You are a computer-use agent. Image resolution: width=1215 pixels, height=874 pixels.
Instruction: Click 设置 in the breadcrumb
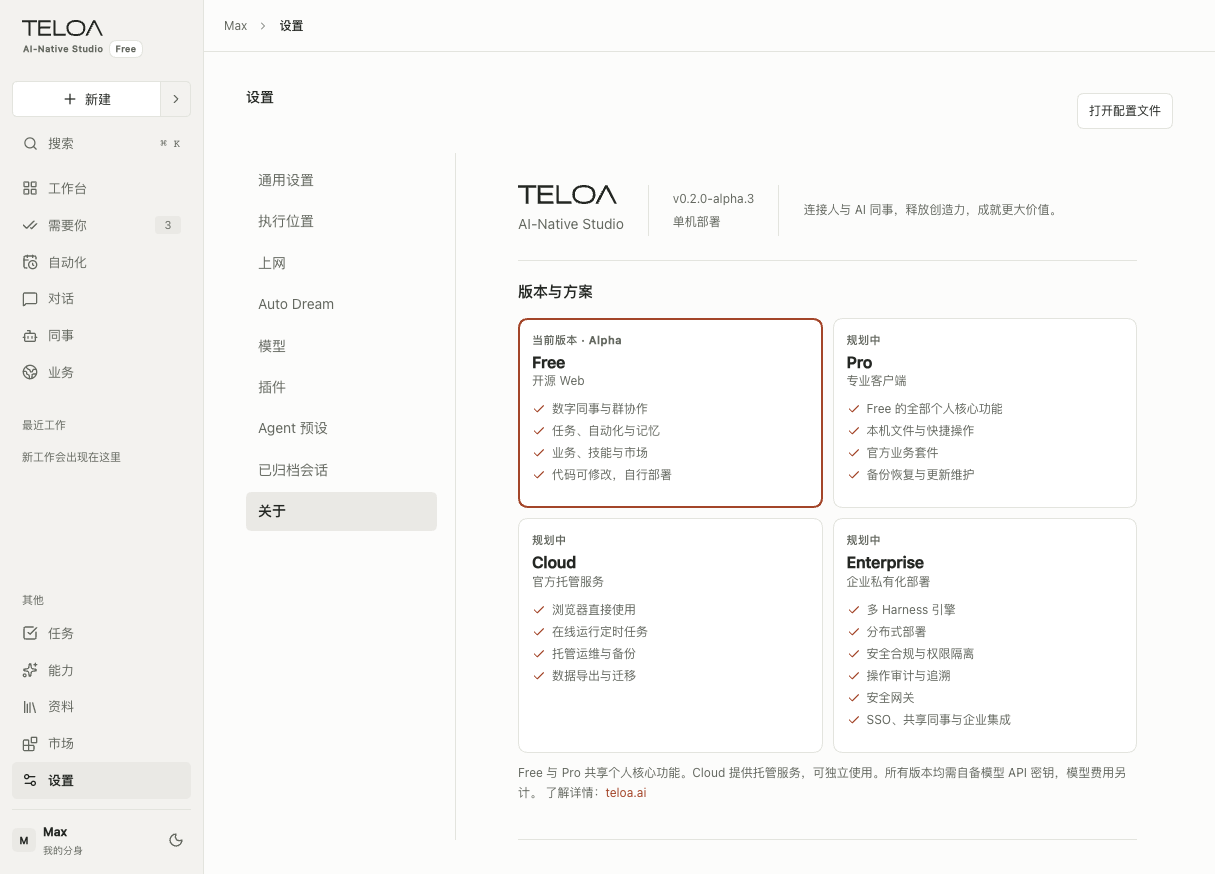(x=292, y=26)
